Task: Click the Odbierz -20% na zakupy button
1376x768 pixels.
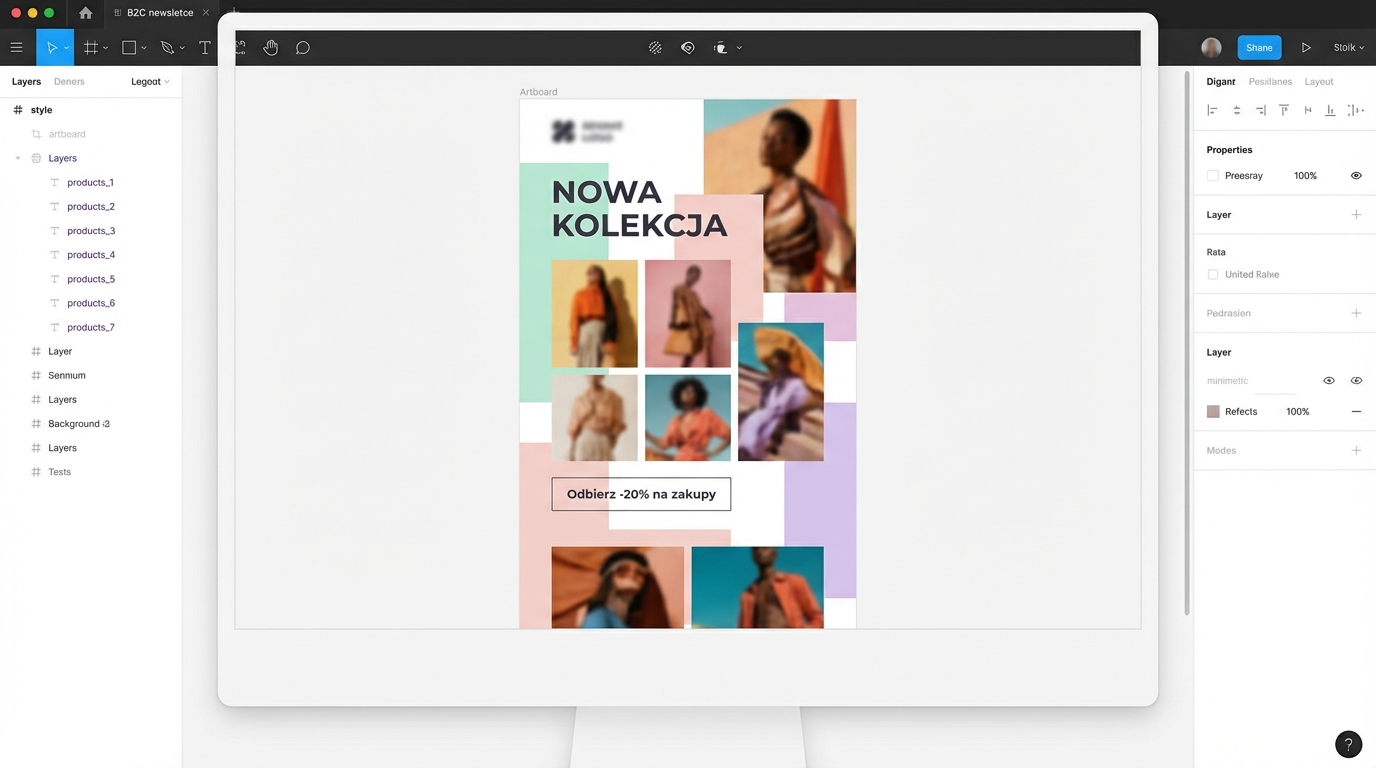Action: pyautogui.click(x=641, y=494)
